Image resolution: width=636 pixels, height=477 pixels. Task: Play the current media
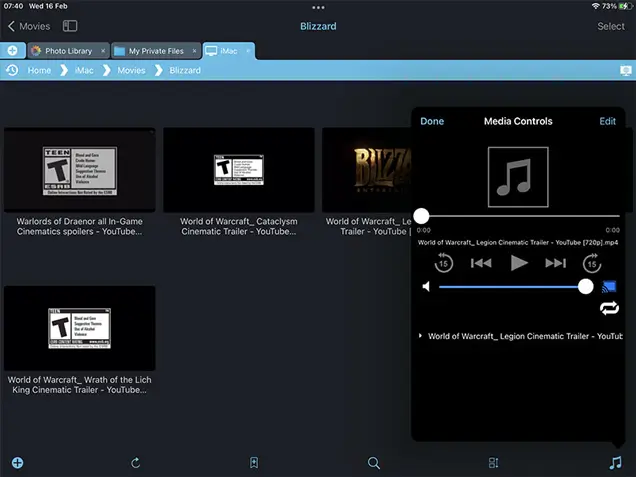(x=519, y=263)
